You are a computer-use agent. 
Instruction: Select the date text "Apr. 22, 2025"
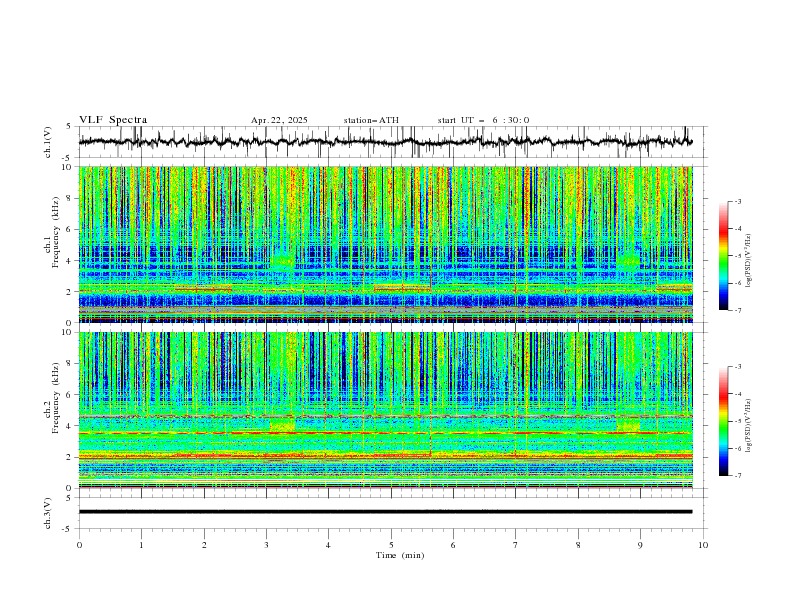click(x=279, y=120)
